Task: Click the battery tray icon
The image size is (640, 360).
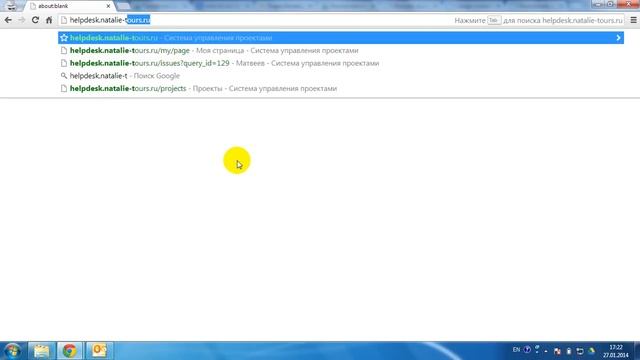Action: coord(569,351)
